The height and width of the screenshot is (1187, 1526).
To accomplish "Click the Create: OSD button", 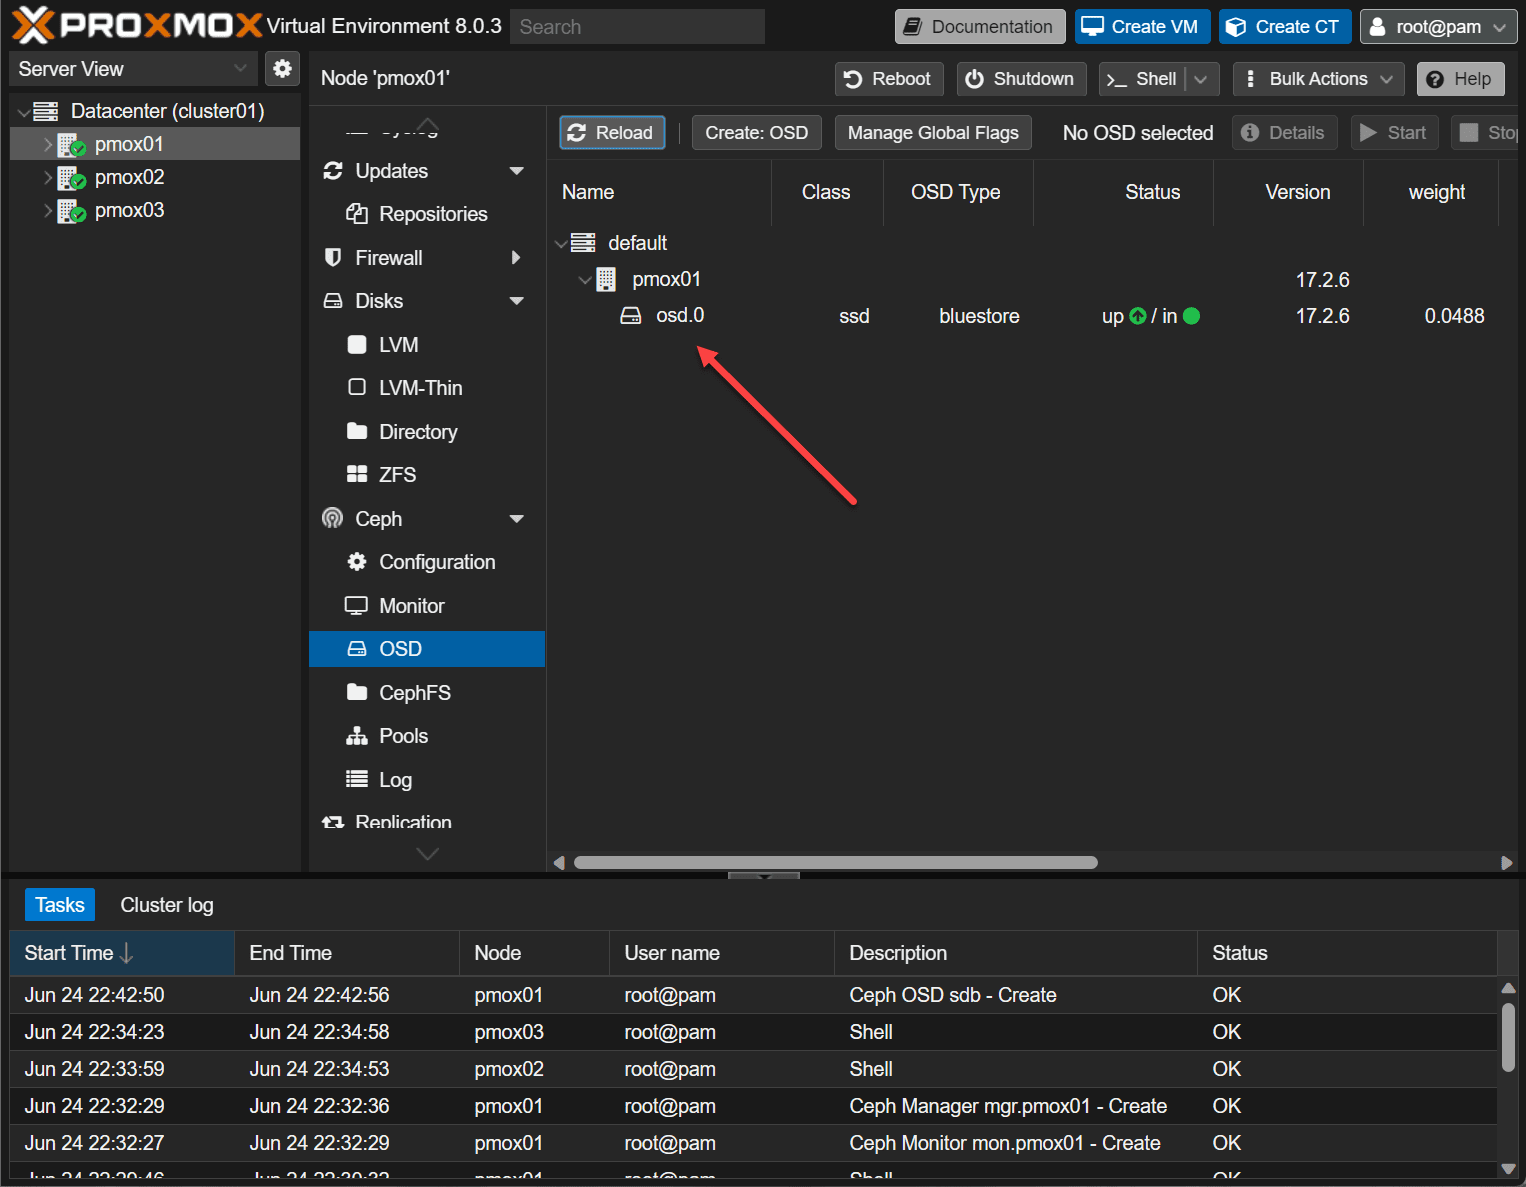I will pos(756,133).
